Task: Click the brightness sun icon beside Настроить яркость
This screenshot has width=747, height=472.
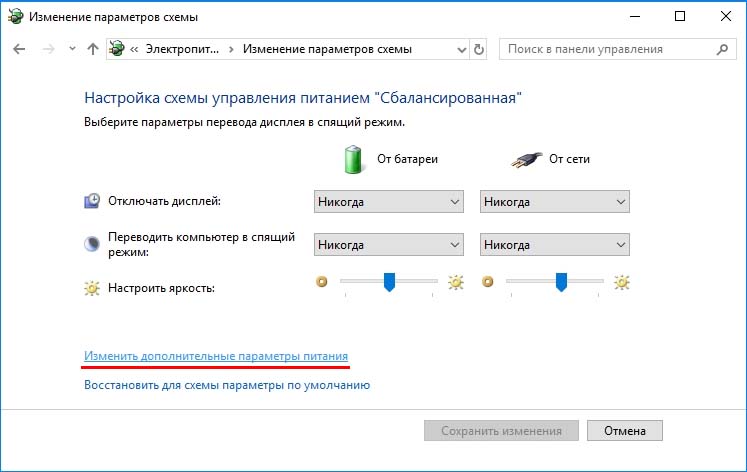Action: tap(91, 288)
